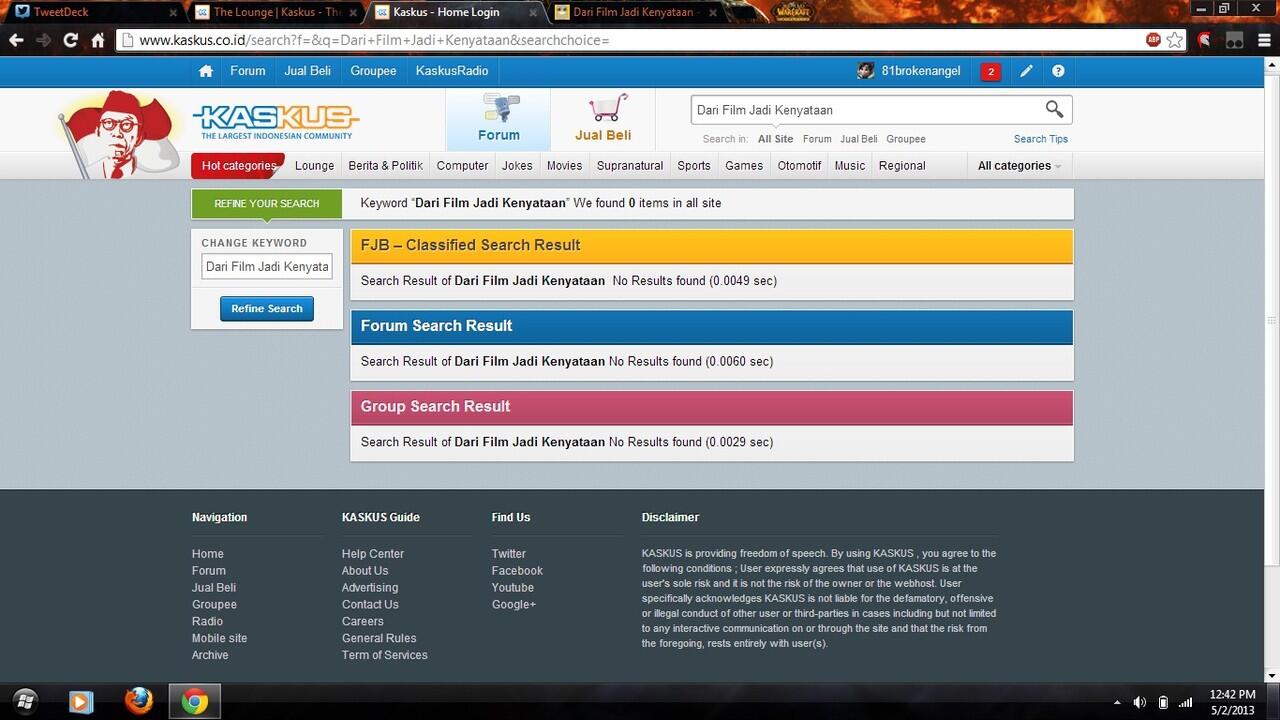This screenshot has width=1280, height=720.
Task: Click the Kaskus home icon in blue bar
Action: point(206,71)
